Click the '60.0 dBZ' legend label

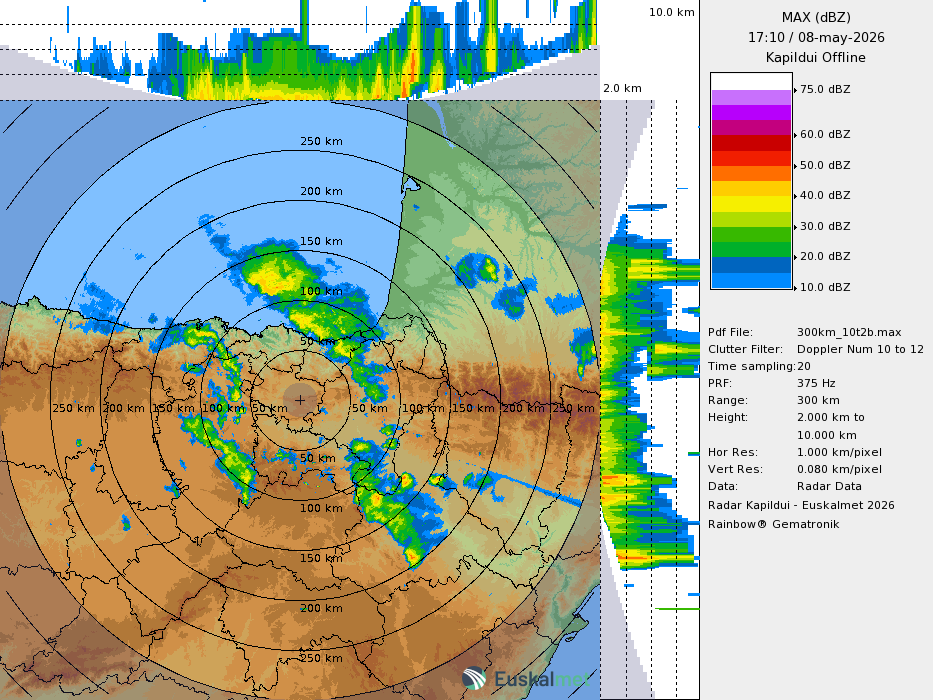(x=825, y=135)
